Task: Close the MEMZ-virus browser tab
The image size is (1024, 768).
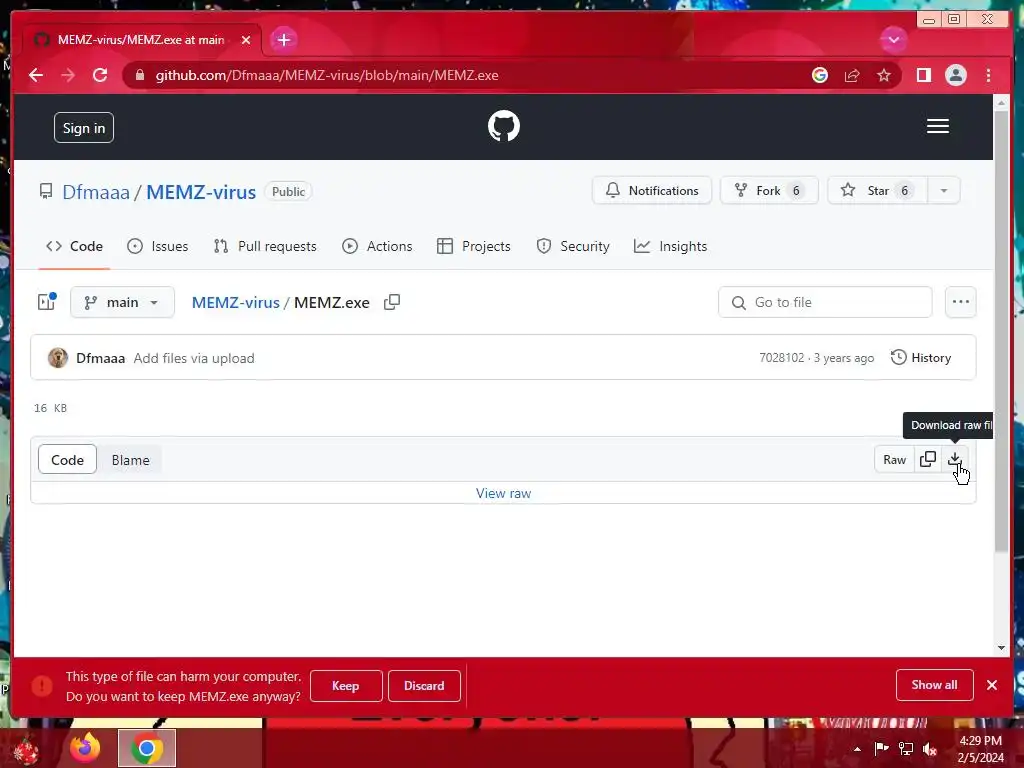Action: point(246,40)
